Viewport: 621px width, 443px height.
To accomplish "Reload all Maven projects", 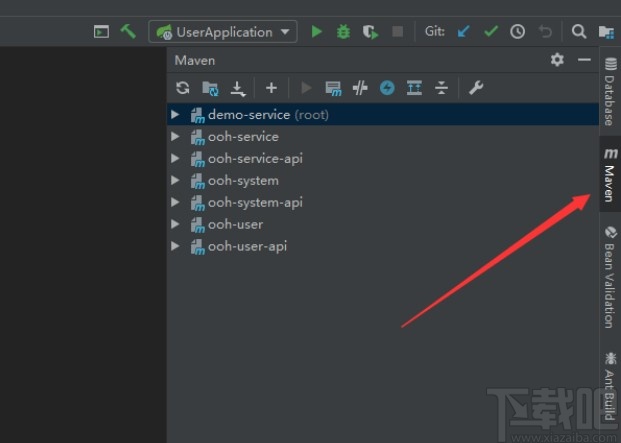I will [x=183, y=87].
